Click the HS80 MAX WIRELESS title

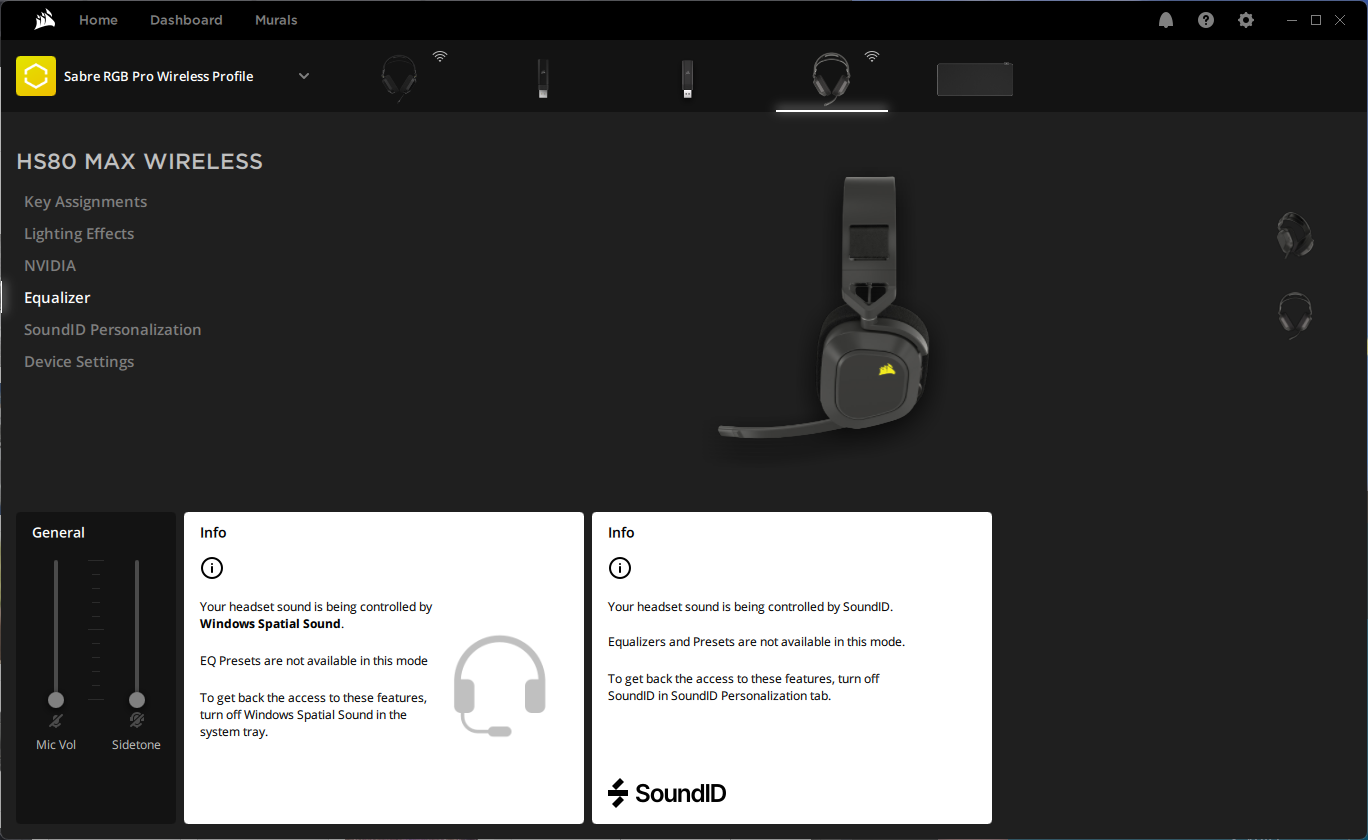pos(140,162)
